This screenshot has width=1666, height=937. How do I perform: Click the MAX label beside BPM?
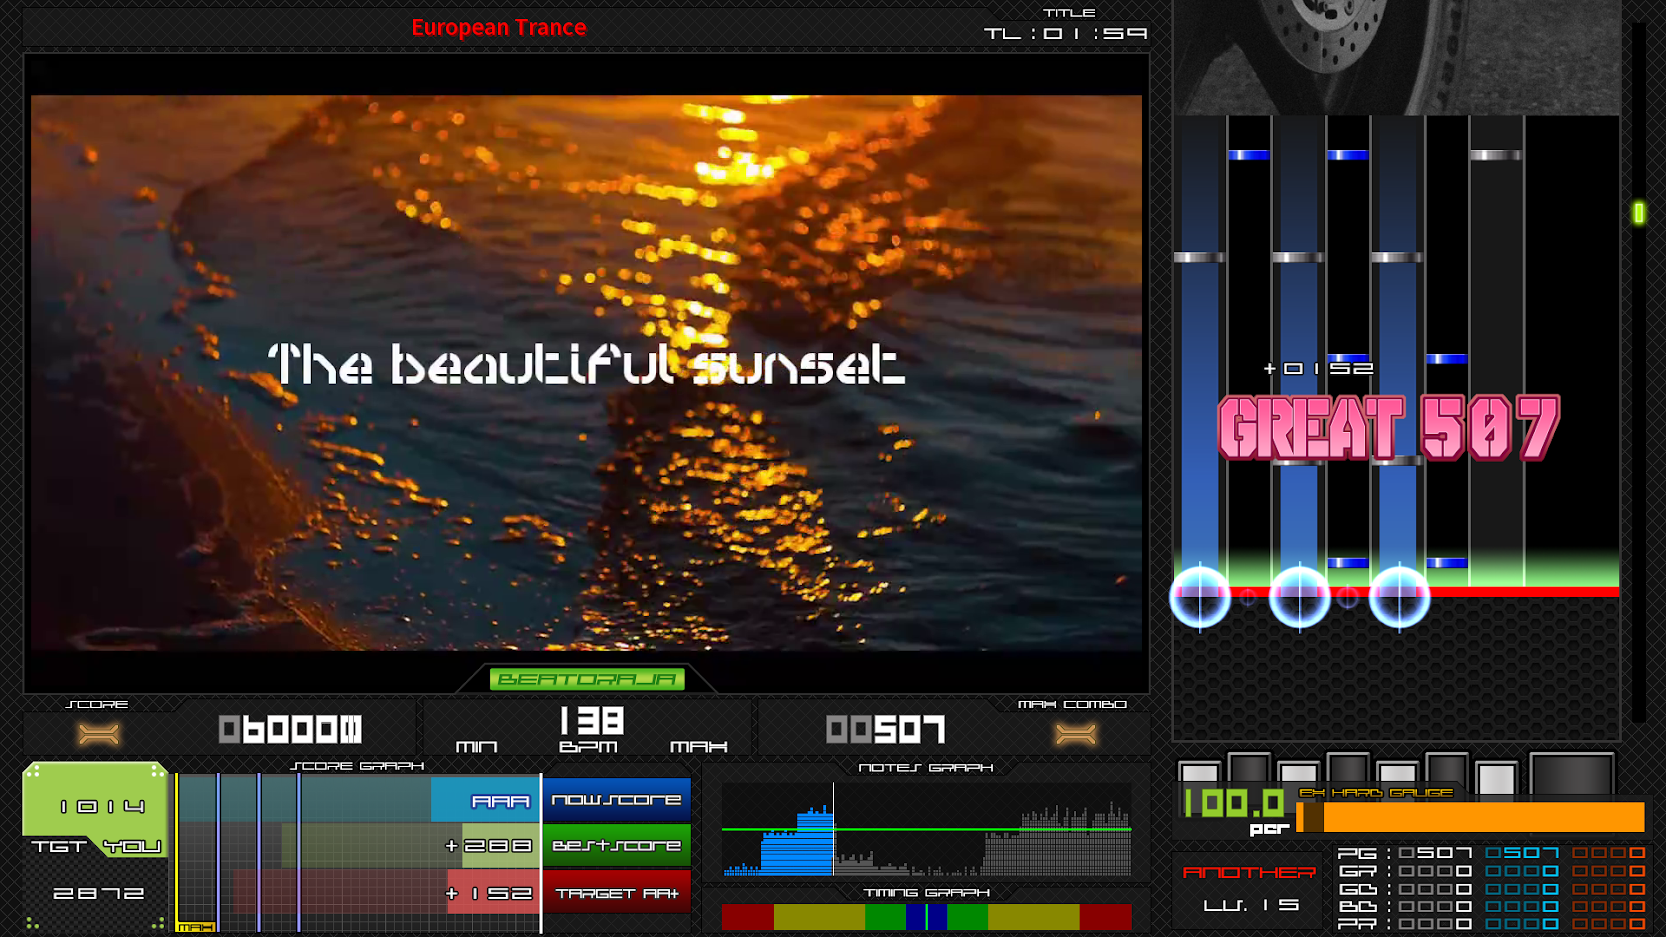coord(698,747)
